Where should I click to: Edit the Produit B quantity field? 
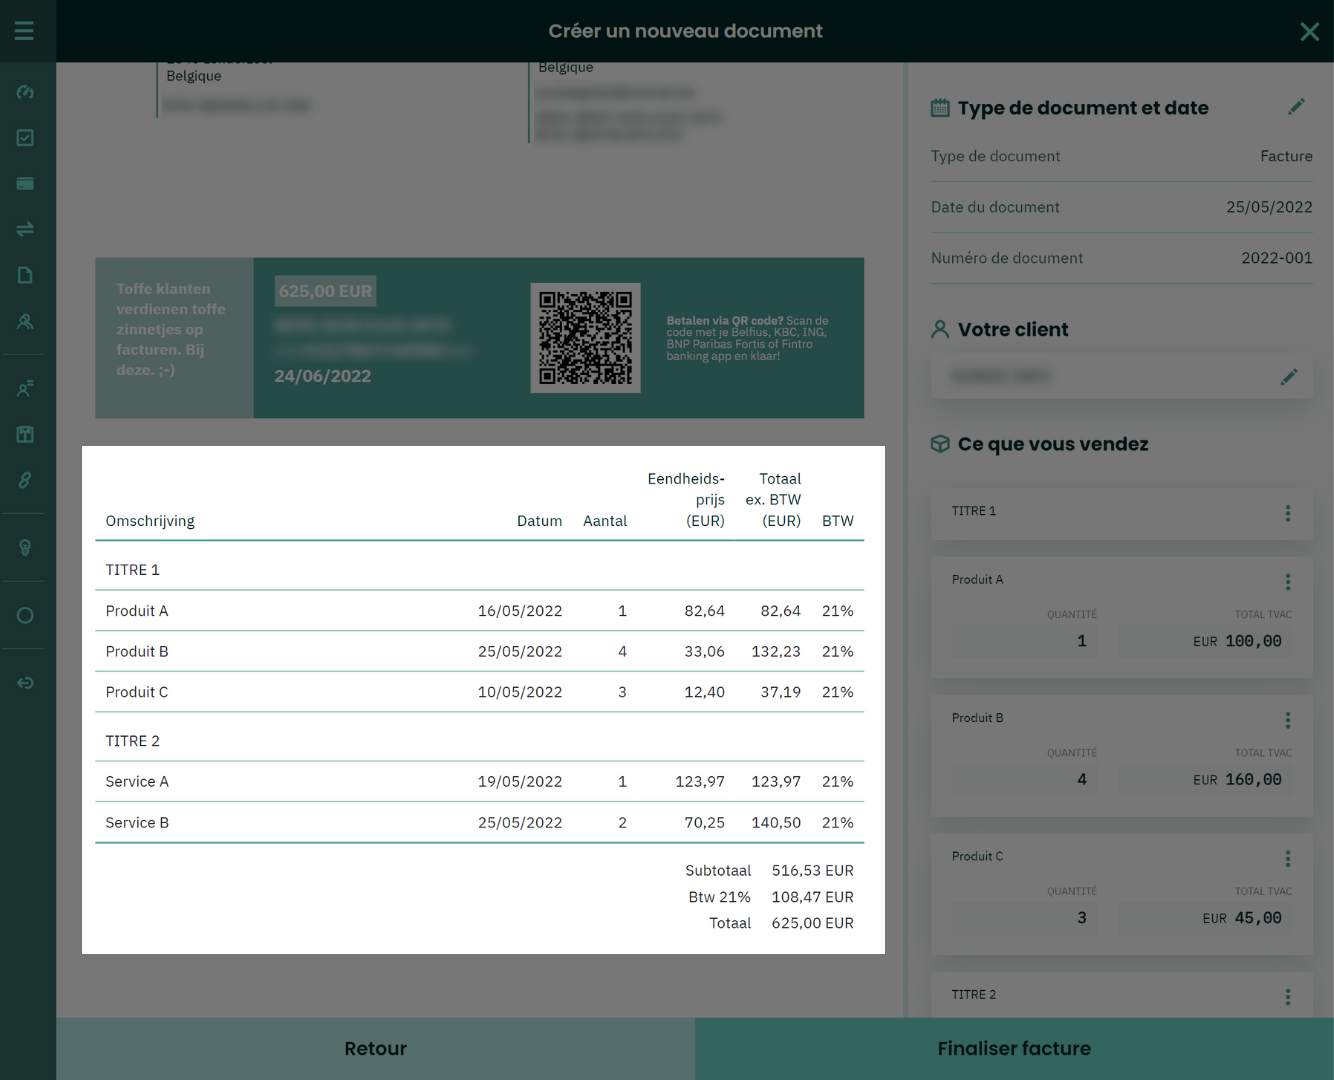click(1025, 779)
